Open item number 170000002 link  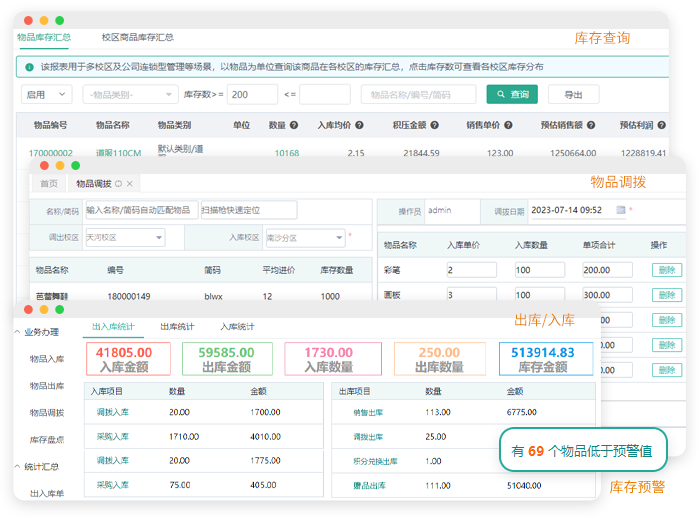point(51,153)
